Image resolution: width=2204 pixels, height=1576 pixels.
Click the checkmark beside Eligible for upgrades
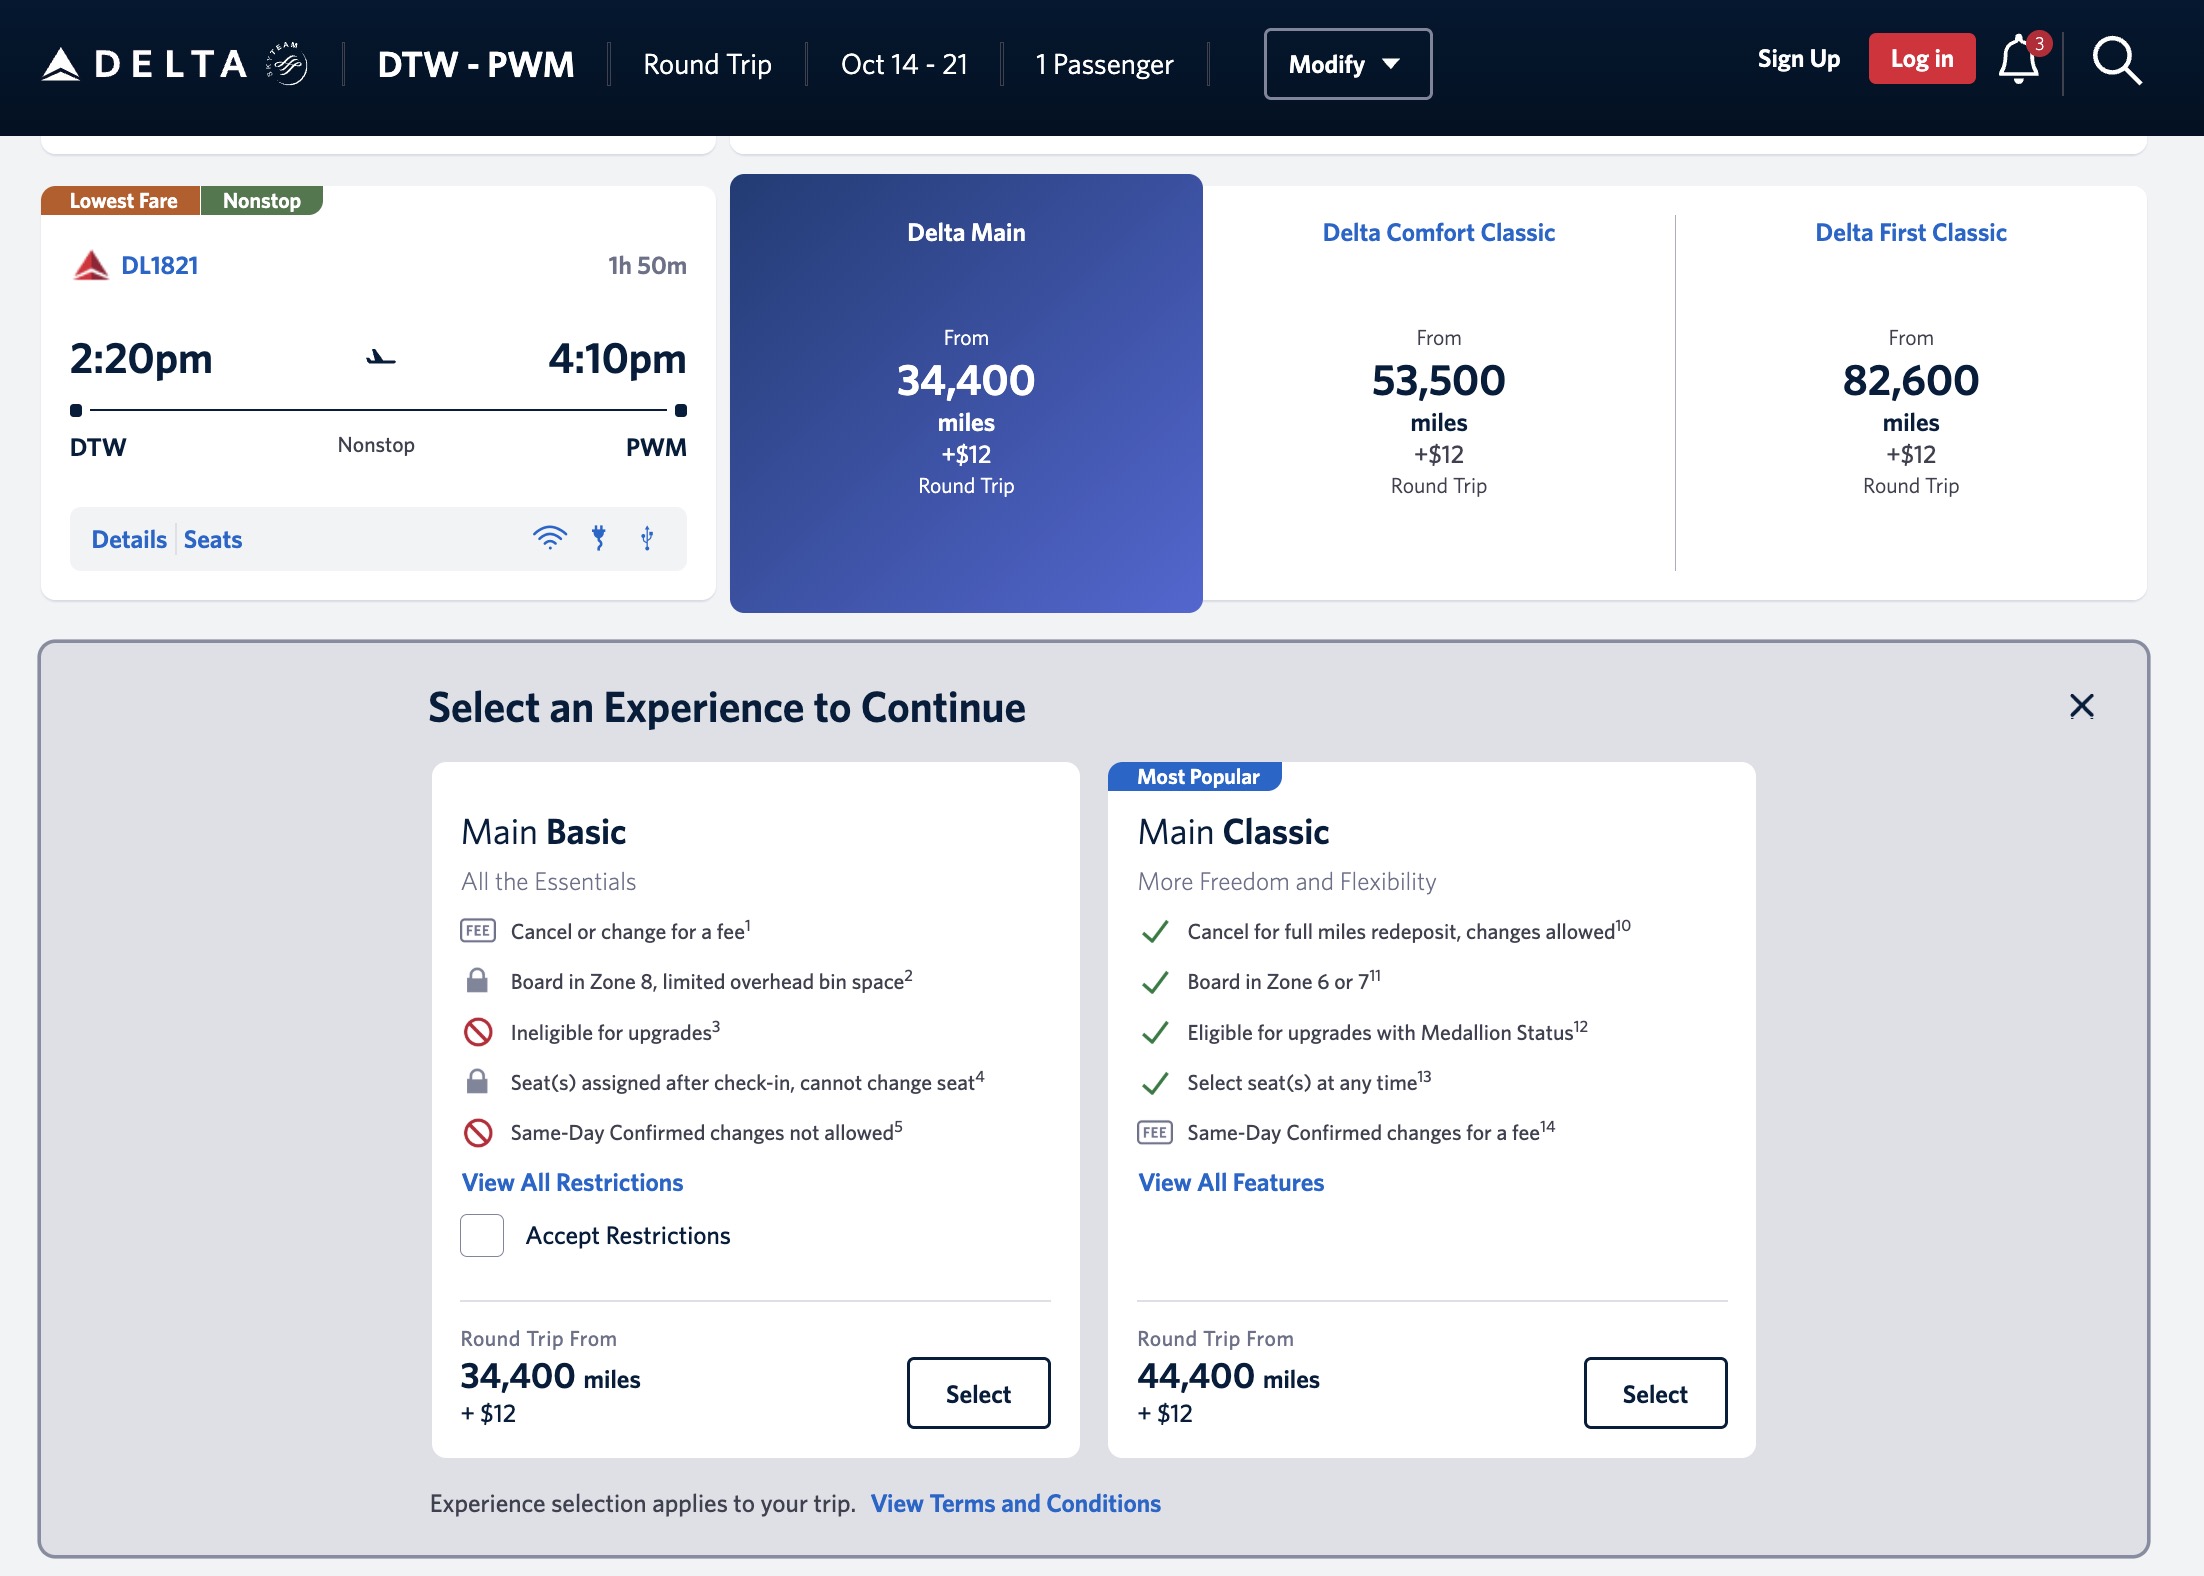point(1155,1032)
